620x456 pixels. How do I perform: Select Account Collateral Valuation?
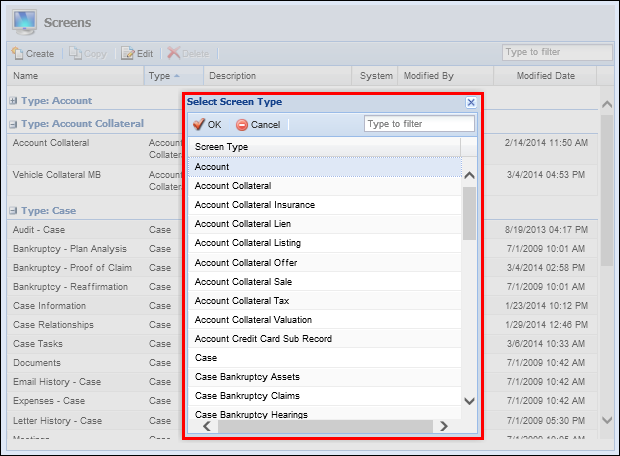point(325,320)
